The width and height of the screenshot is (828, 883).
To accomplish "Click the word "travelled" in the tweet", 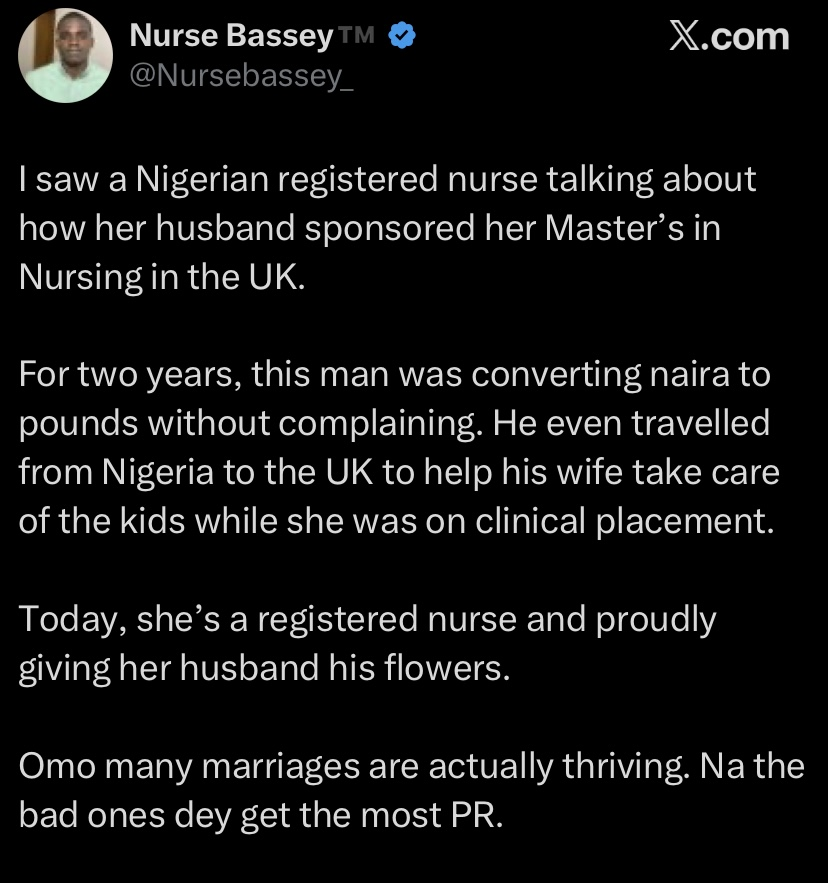I will [x=700, y=423].
